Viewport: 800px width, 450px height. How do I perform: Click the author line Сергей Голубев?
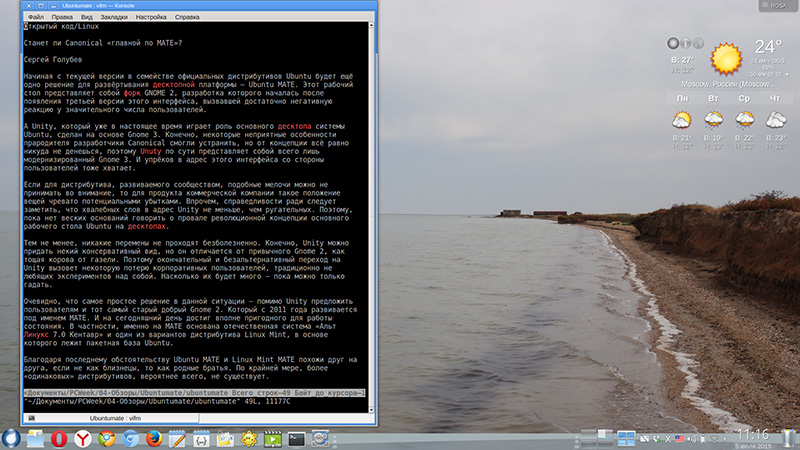pyautogui.click(x=53, y=60)
